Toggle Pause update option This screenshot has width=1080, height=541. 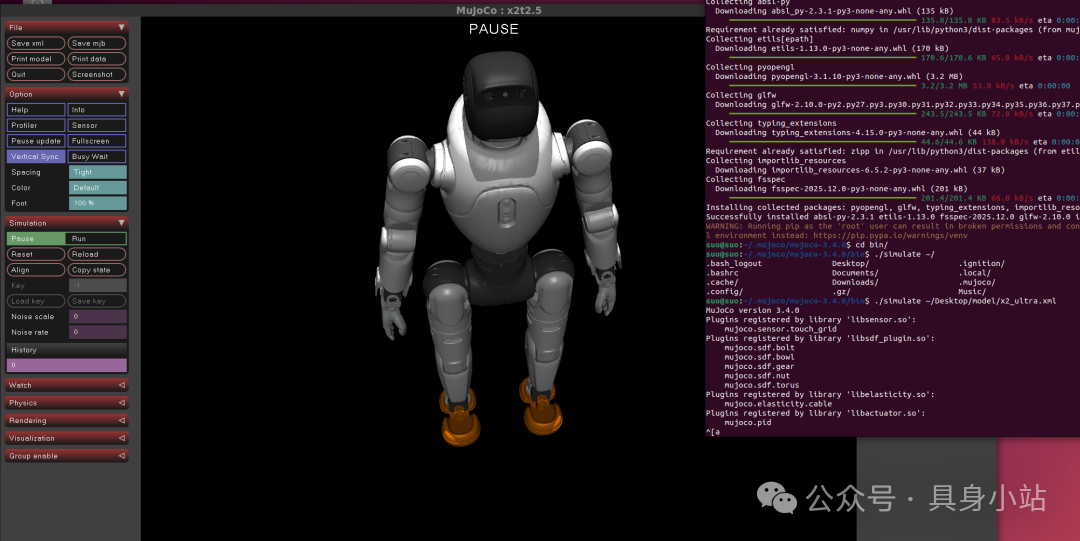tap(36, 141)
